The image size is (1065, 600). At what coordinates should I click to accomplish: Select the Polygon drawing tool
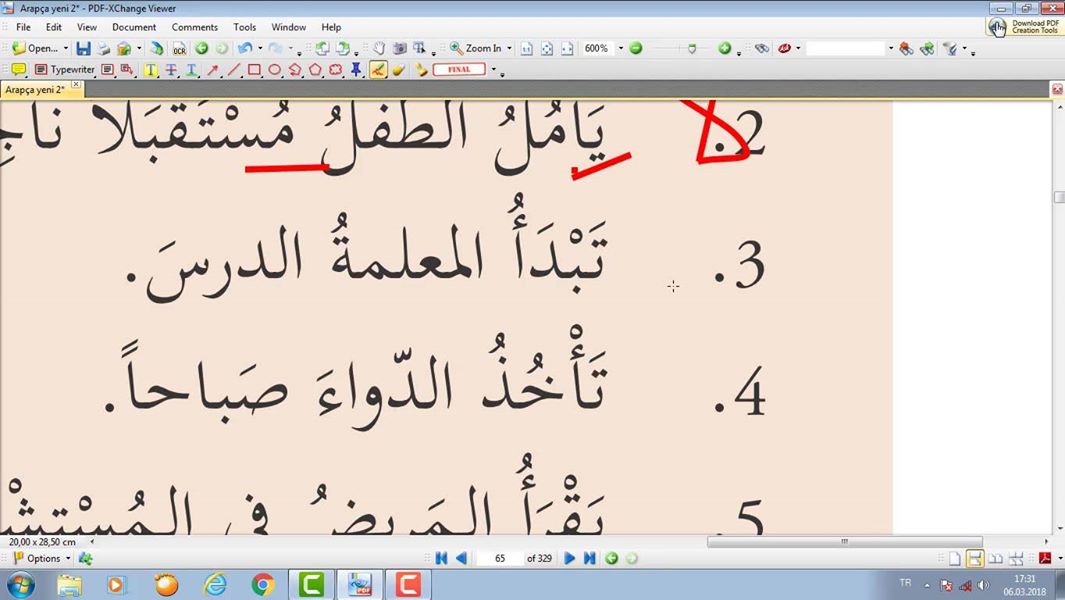pos(315,69)
